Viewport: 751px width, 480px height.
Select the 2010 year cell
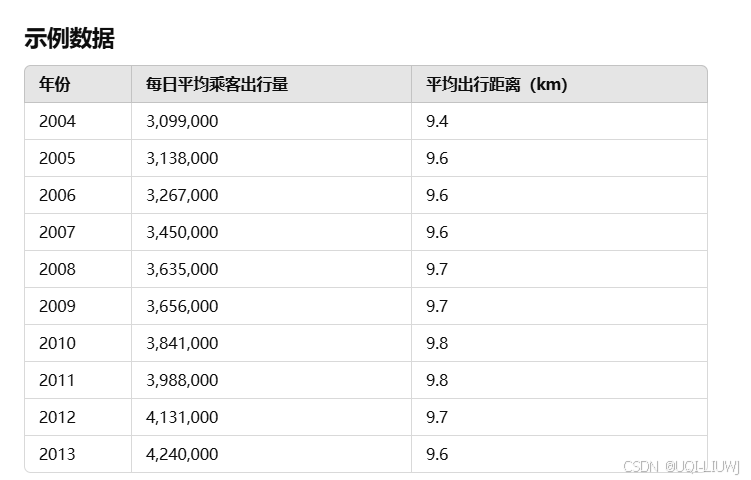coord(57,344)
